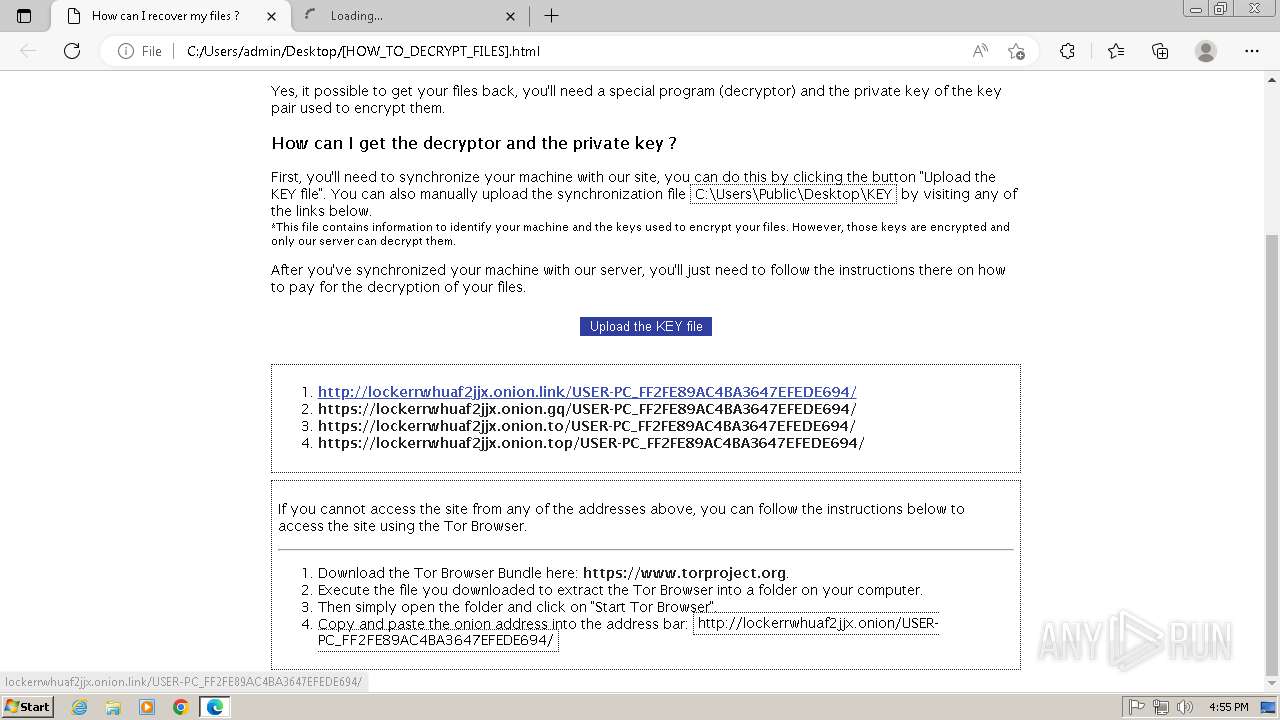Open the tab actions menu icon

[x=24, y=16]
